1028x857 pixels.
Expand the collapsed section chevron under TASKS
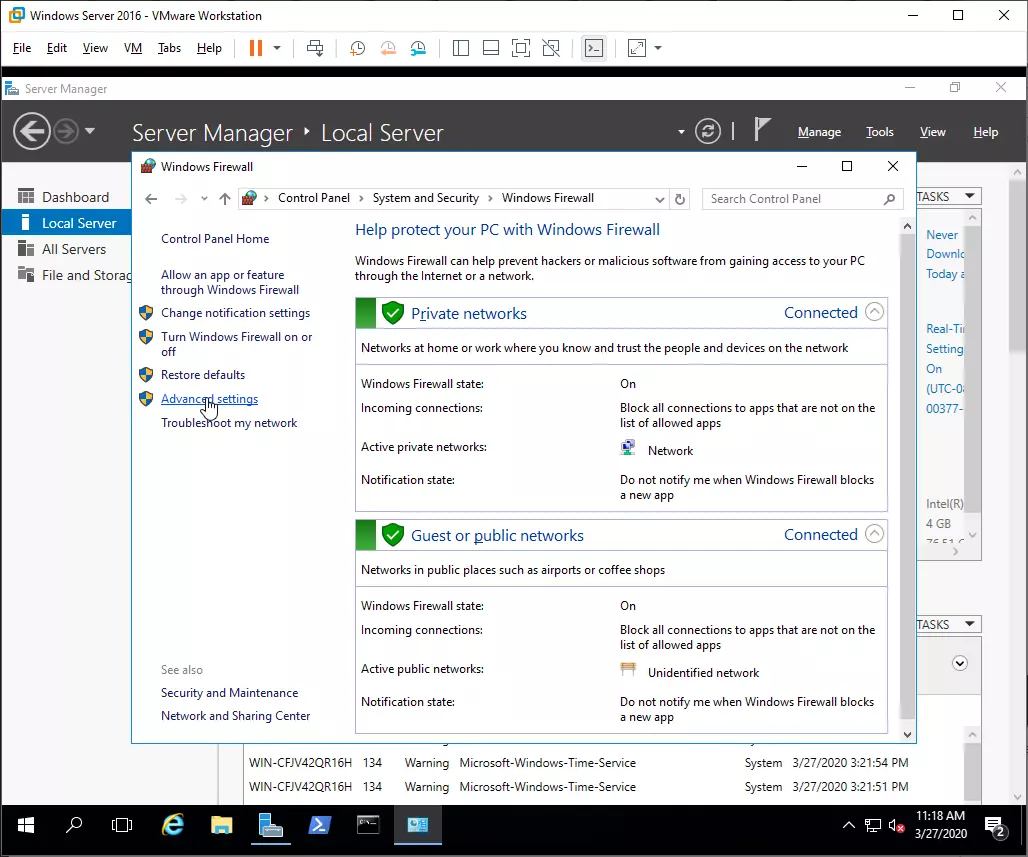tap(960, 663)
